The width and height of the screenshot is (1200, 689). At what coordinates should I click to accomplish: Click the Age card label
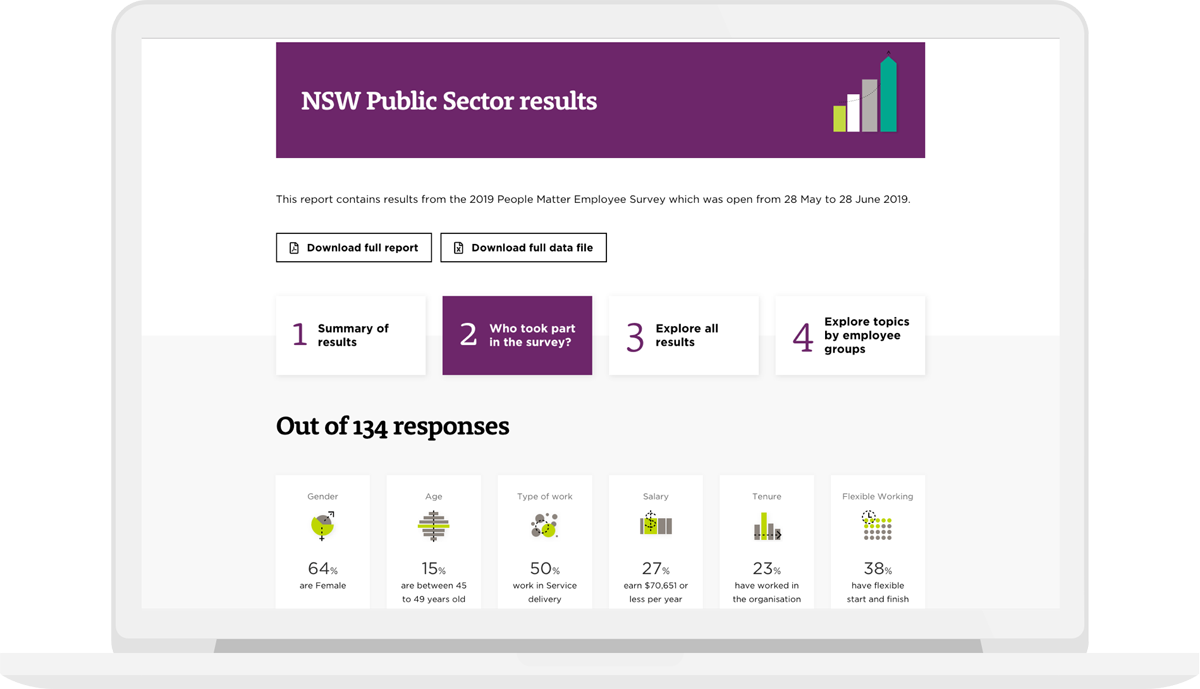(434, 496)
